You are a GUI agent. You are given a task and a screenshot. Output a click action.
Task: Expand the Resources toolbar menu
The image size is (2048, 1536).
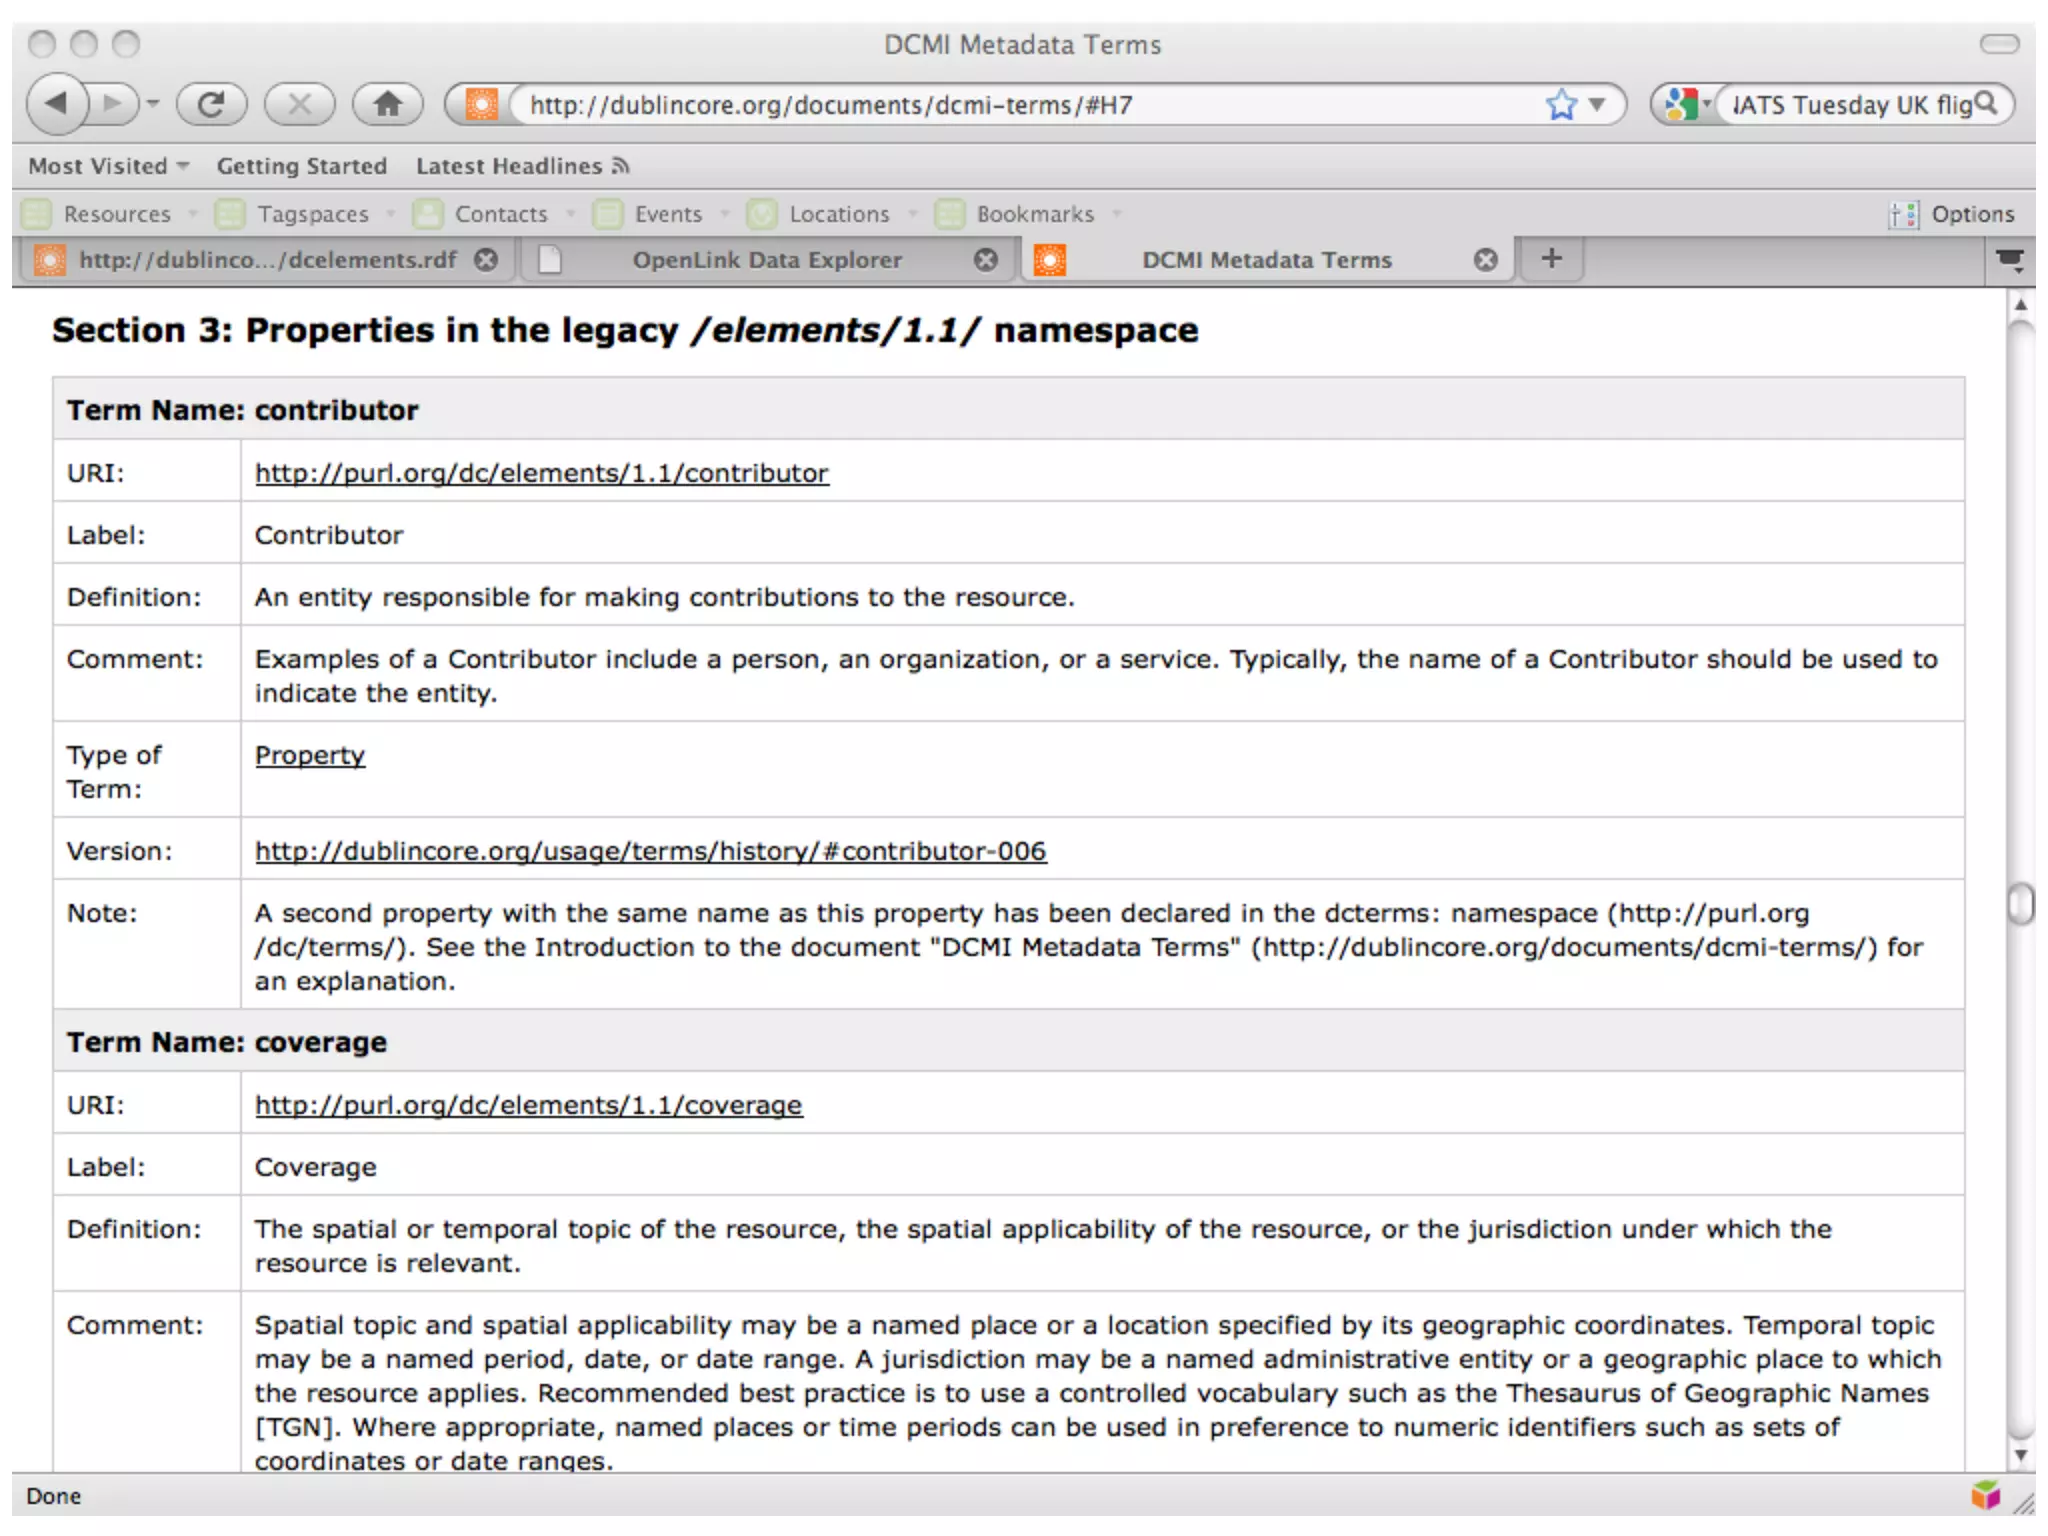116,214
